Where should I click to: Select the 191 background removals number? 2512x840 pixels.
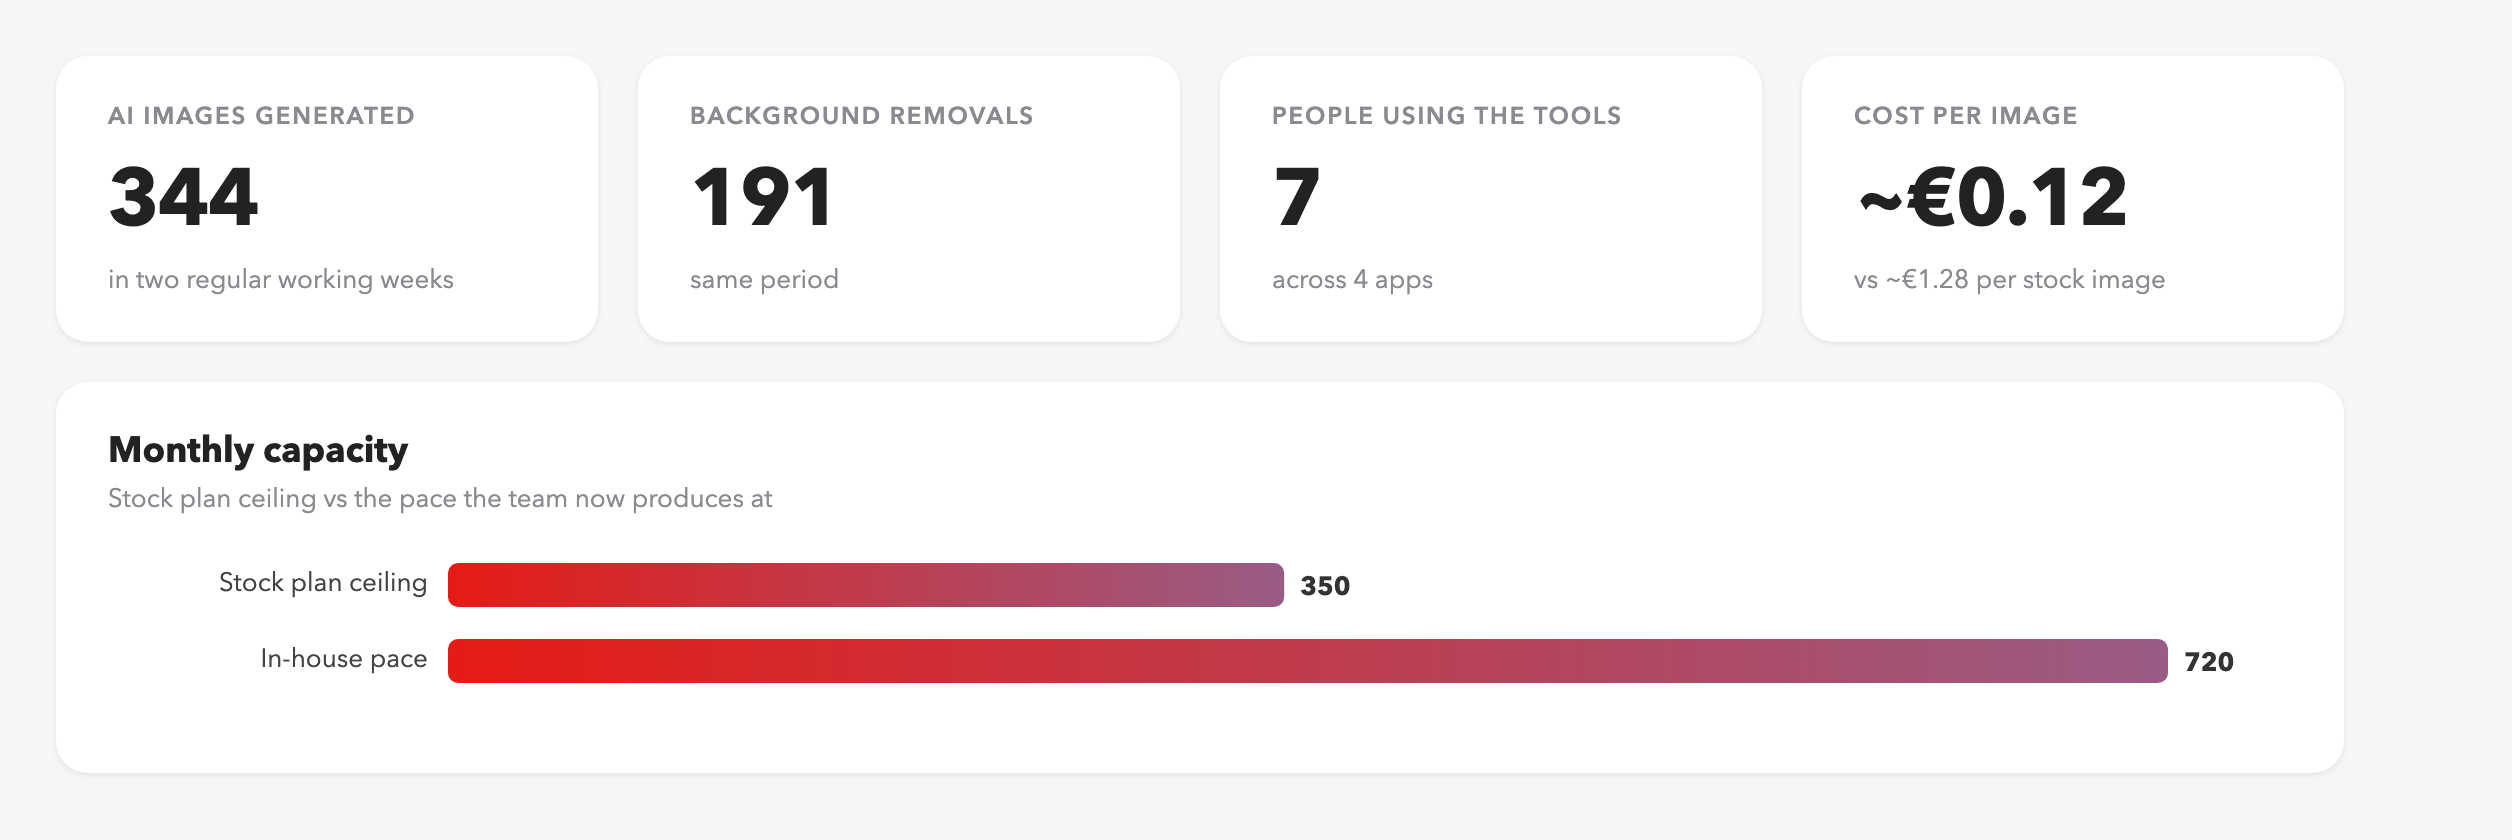(762, 197)
